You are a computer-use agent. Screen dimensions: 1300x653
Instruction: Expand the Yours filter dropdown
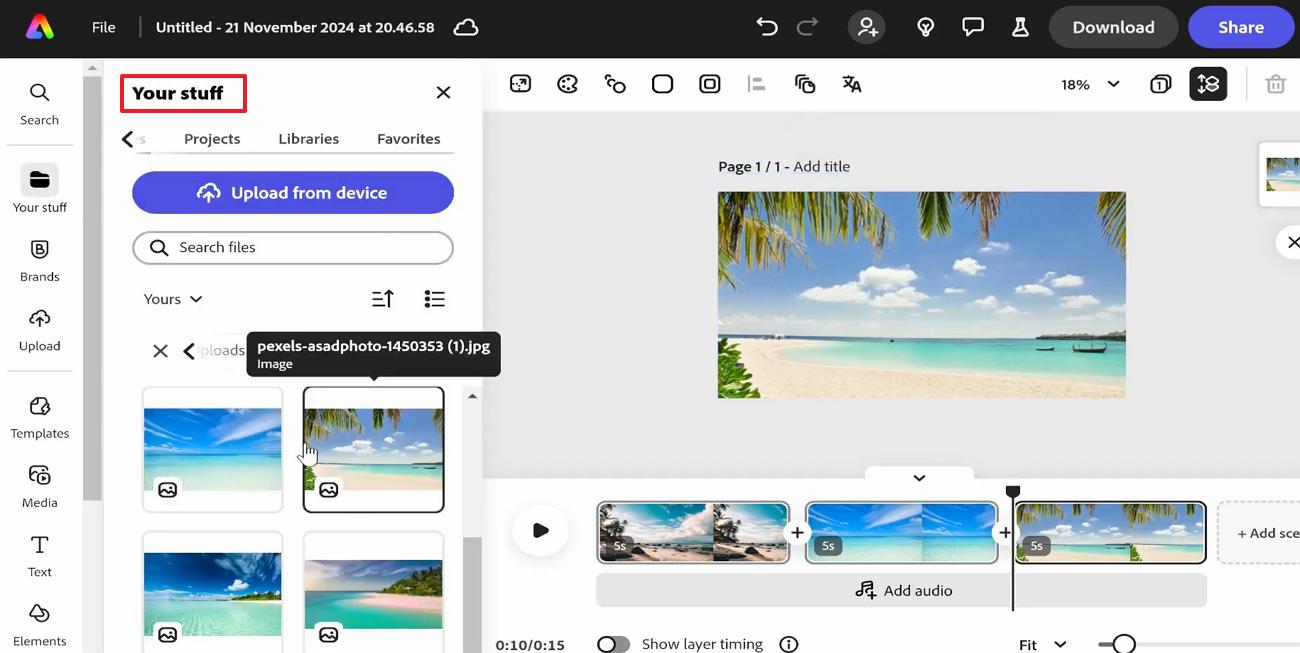pyautogui.click(x=171, y=298)
